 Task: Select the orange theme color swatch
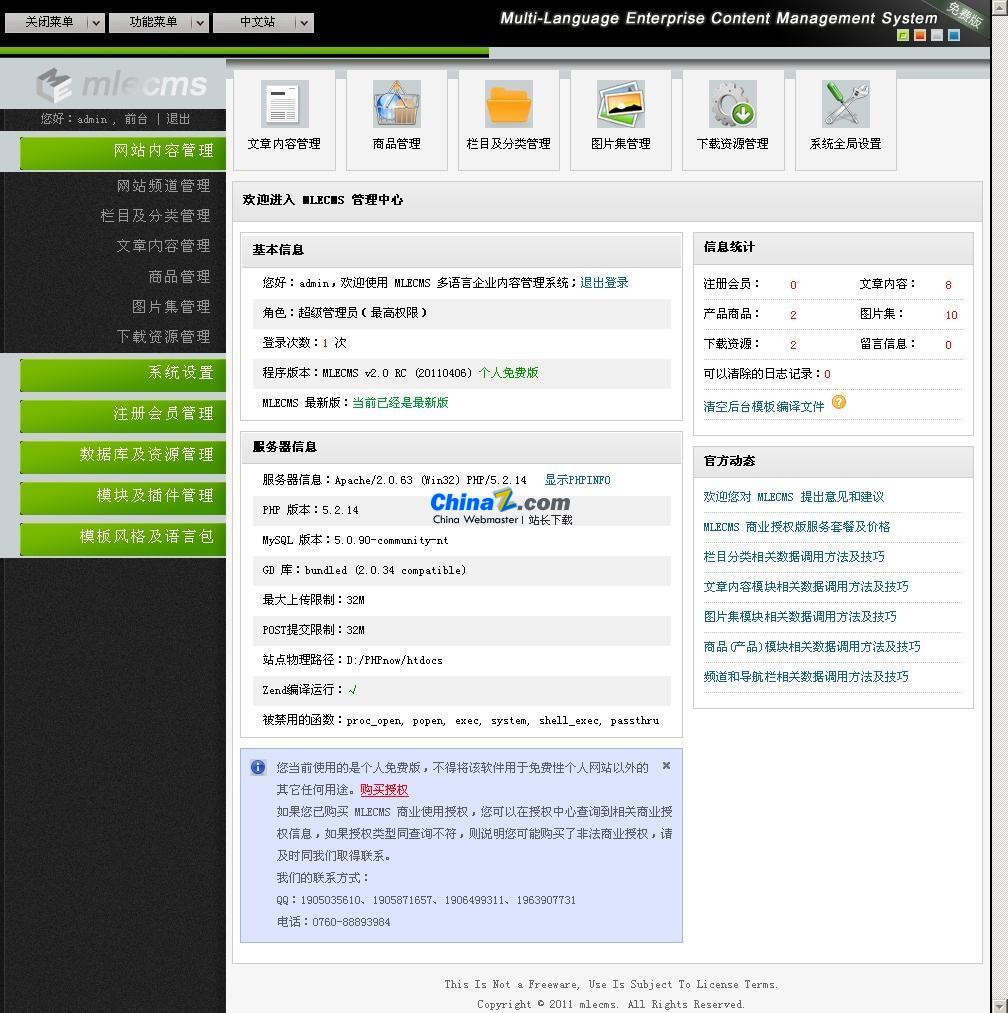[920, 36]
